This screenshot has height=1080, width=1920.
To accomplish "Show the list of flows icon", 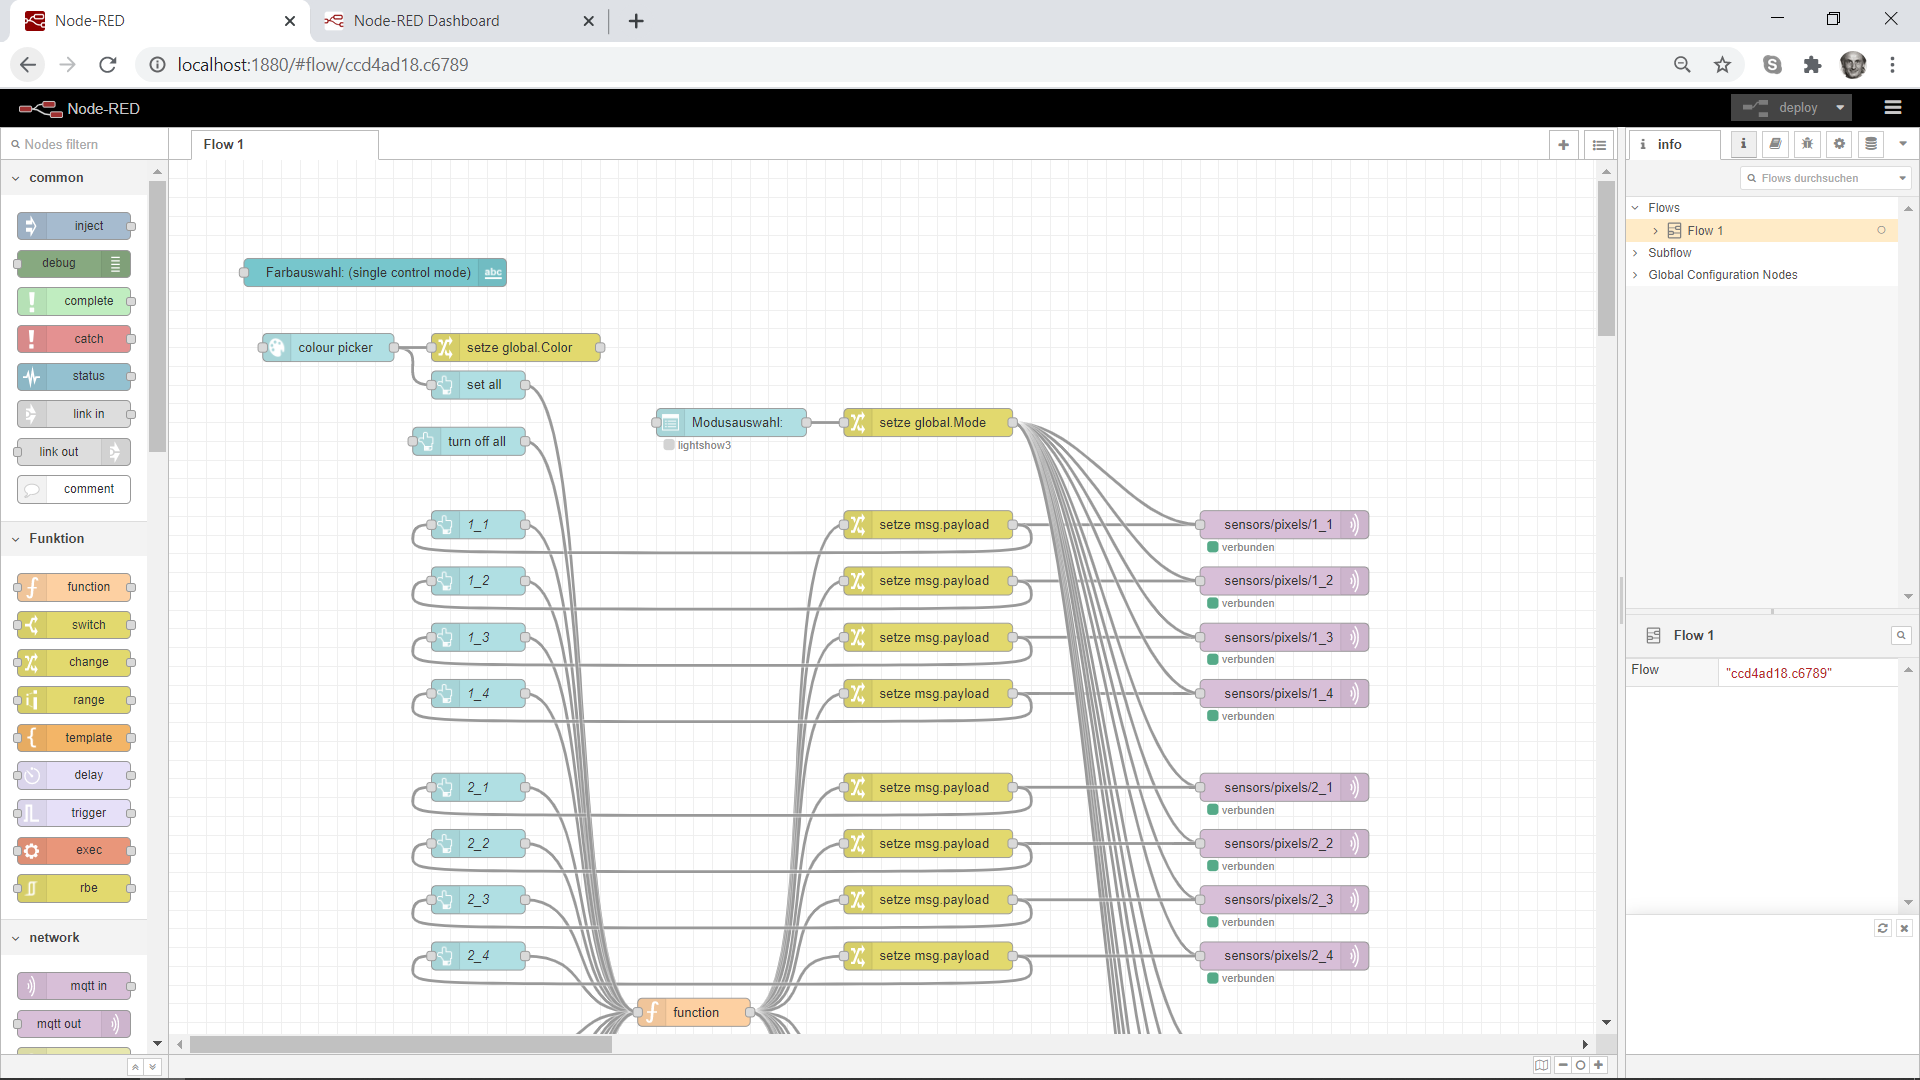I will [1599, 145].
